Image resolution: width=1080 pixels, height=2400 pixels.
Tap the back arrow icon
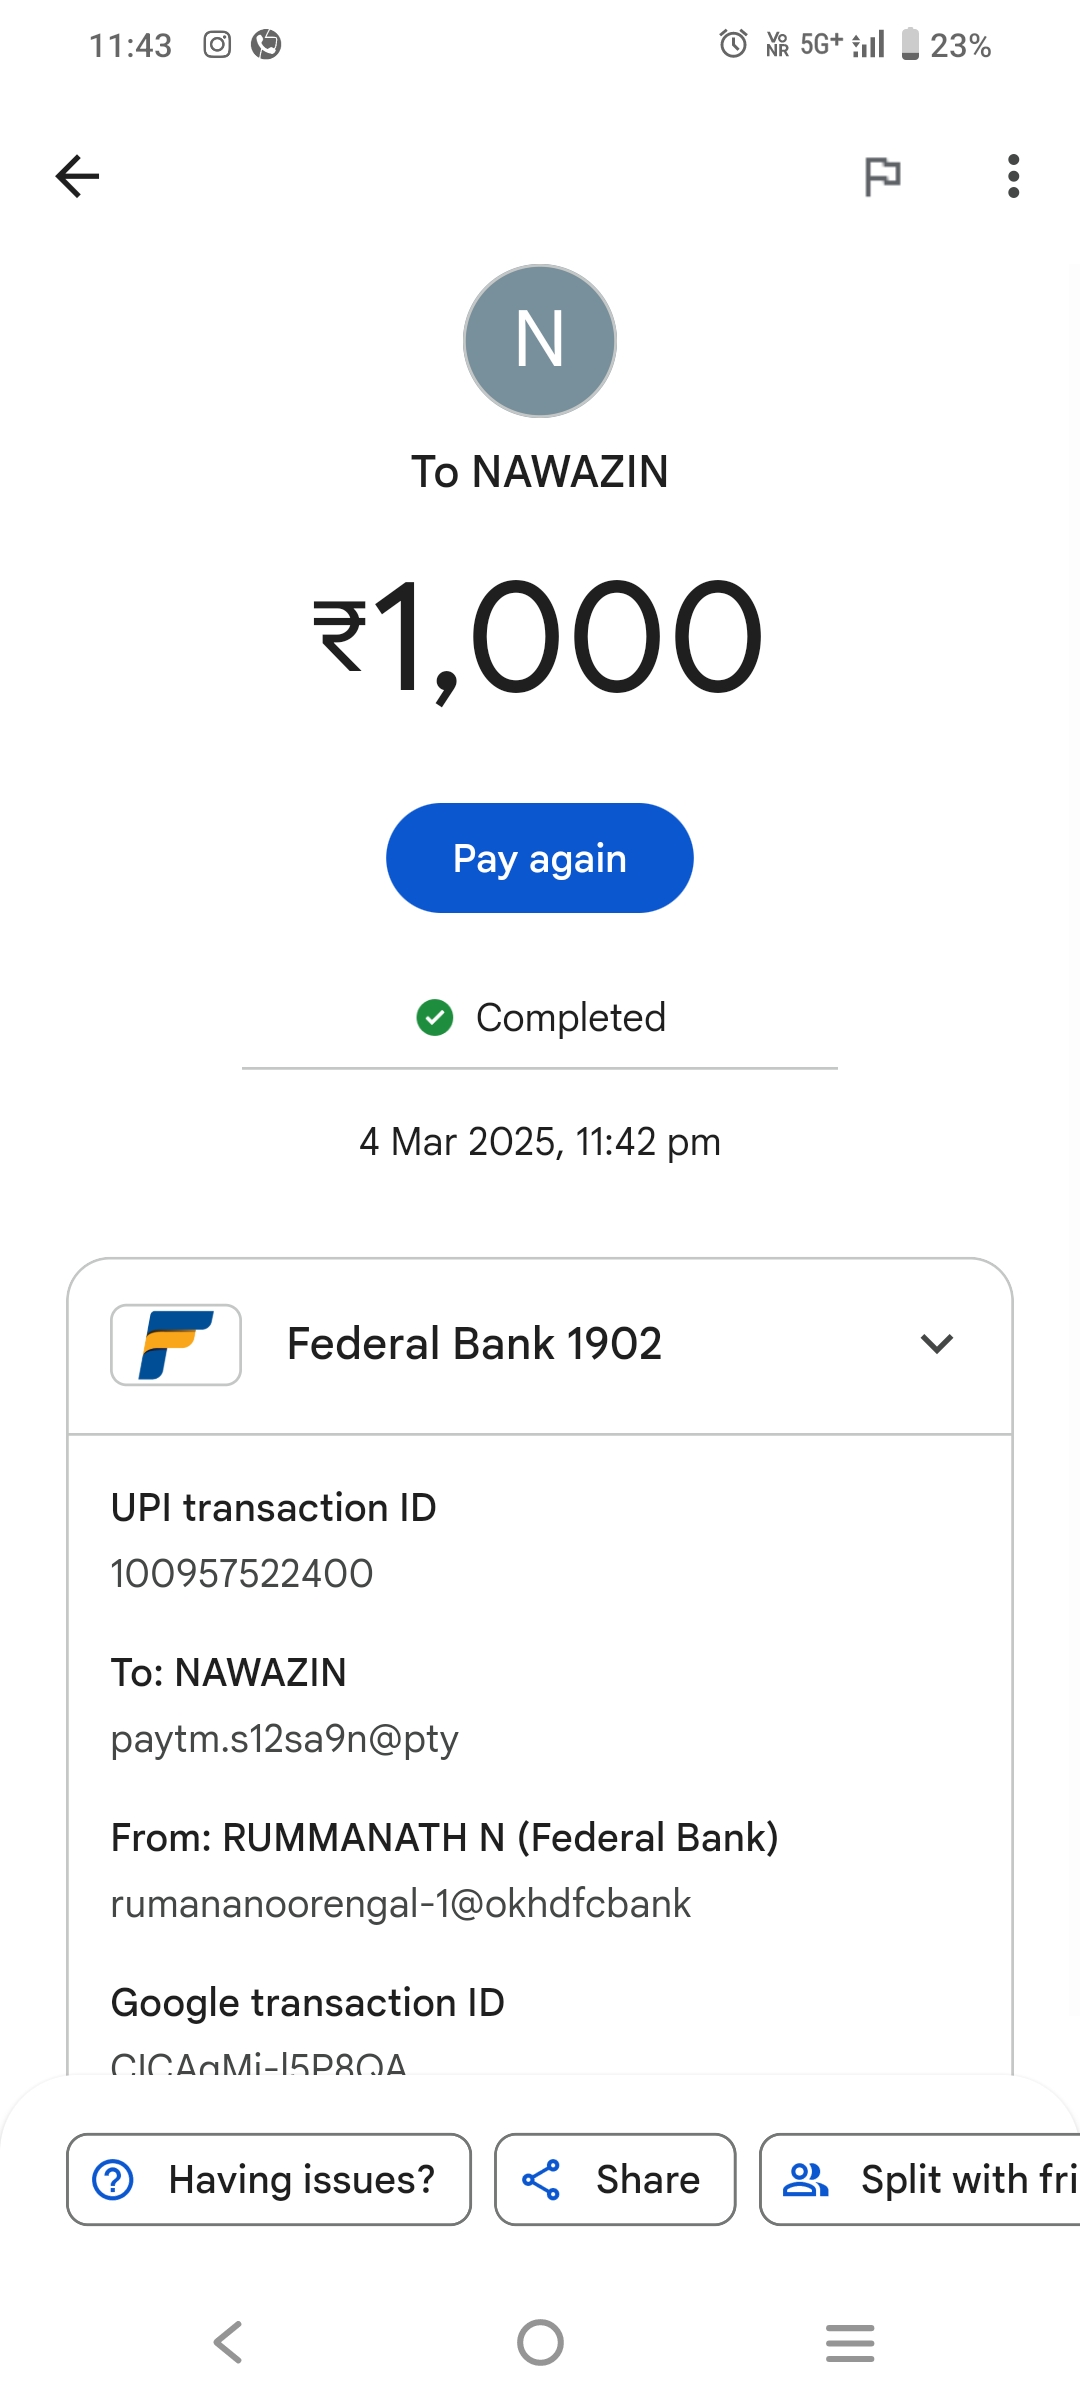click(x=77, y=177)
